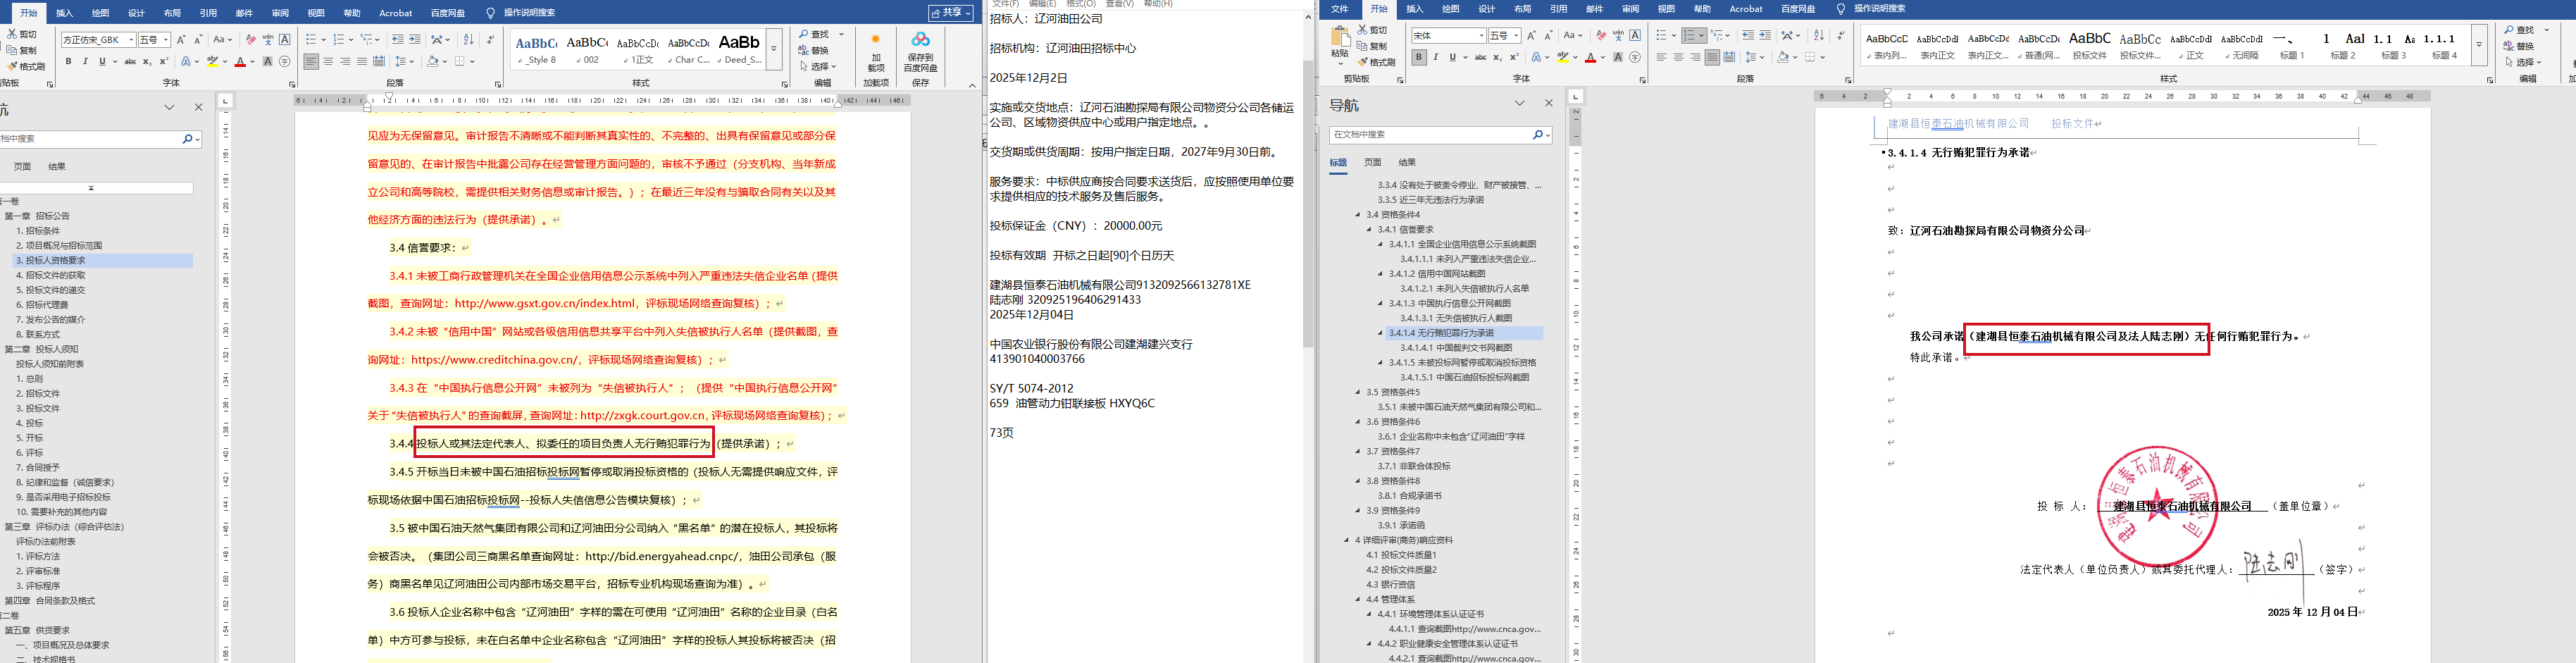
Task: Toggle Italic in left Word window
Action: pyautogui.click(x=86, y=62)
